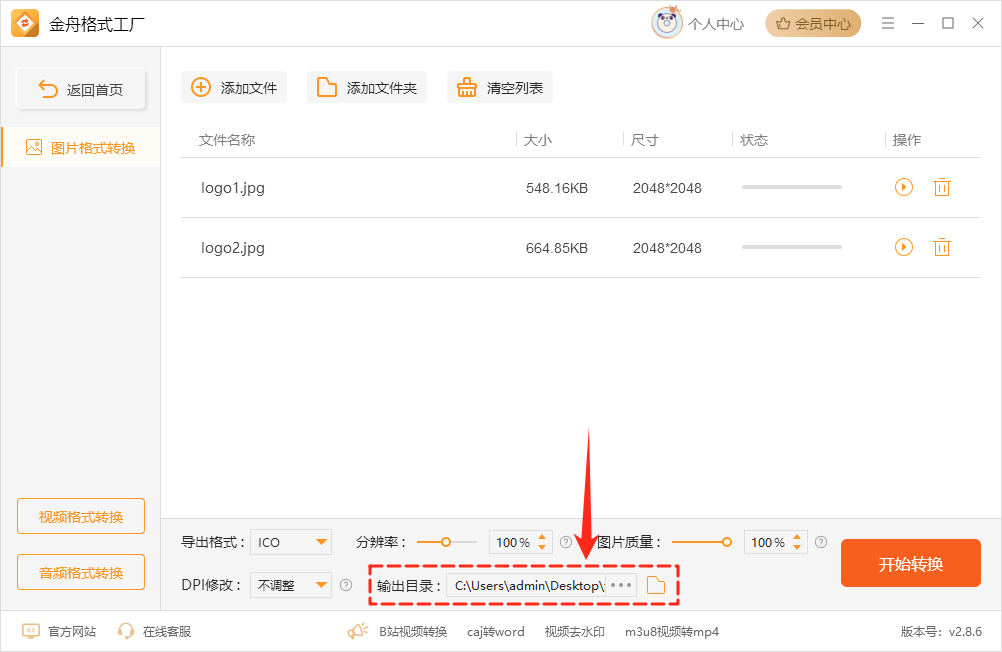Image resolution: width=1002 pixels, height=652 pixels.
Task: Click the 在线客服 headset icon
Action: pyautogui.click(x=126, y=632)
